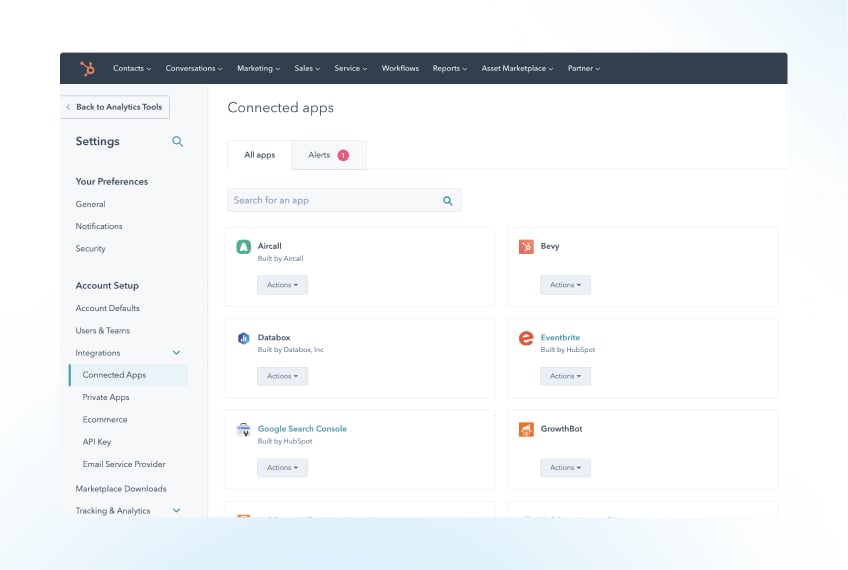Click the GrowthBot app icon
The height and width of the screenshot is (570, 848).
(x=526, y=429)
